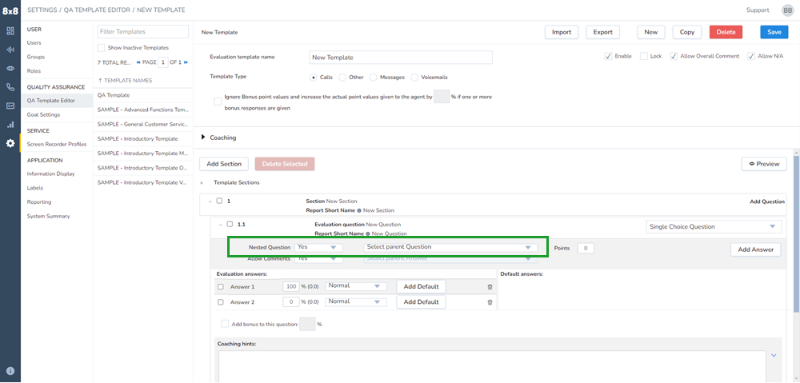Open the phone calls icon in sidebar
Image resolution: width=800 pixels, height=383 pixels.
click(x=10, y=87)
